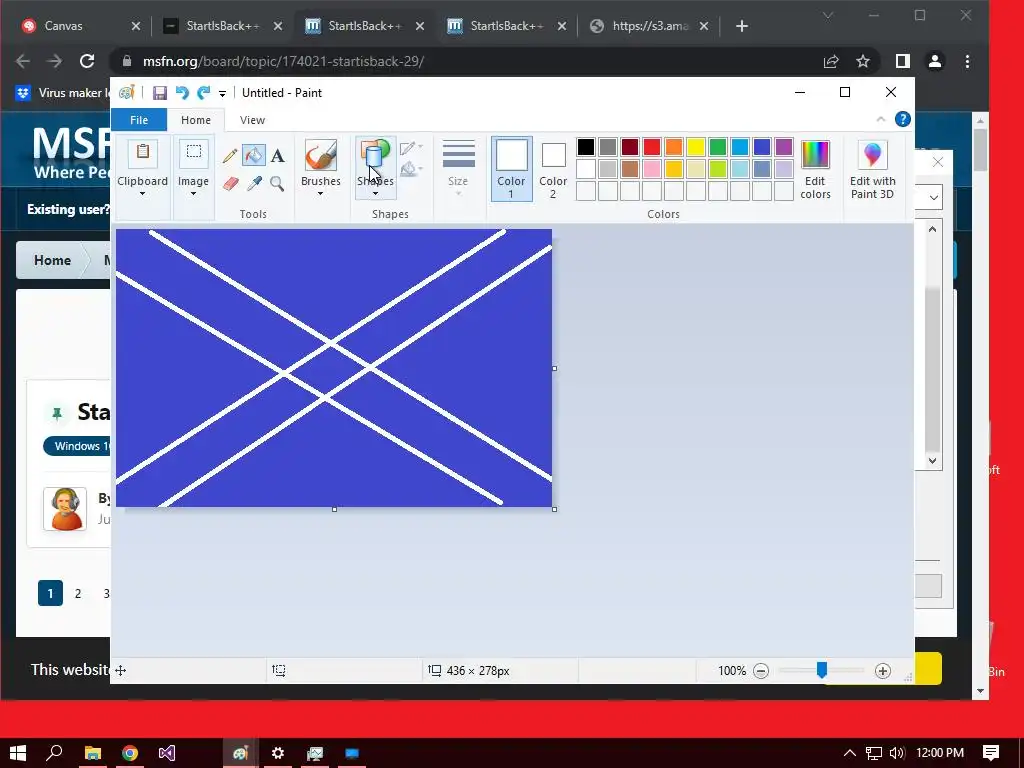Choose the black color swatch
The height and width of the screenshot is (768, 1024).
coord(586,147)
